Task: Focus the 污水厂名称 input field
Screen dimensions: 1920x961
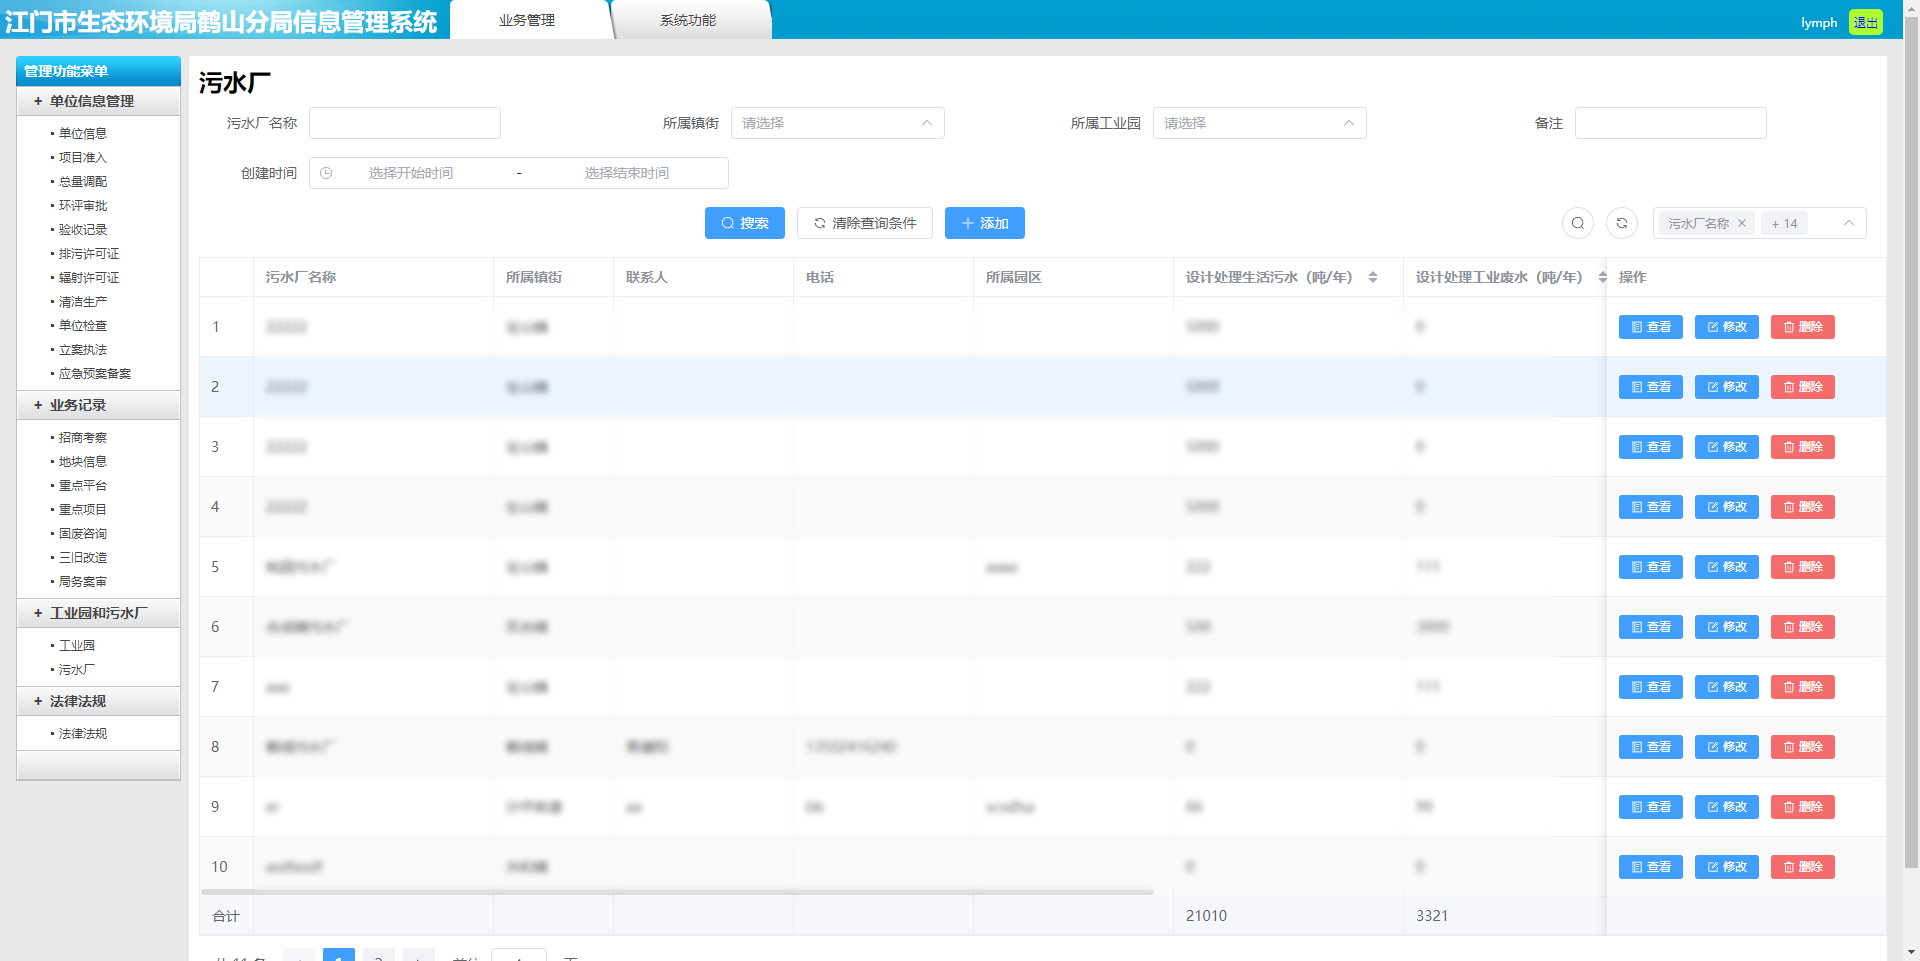Action: (x=405, y=123)
